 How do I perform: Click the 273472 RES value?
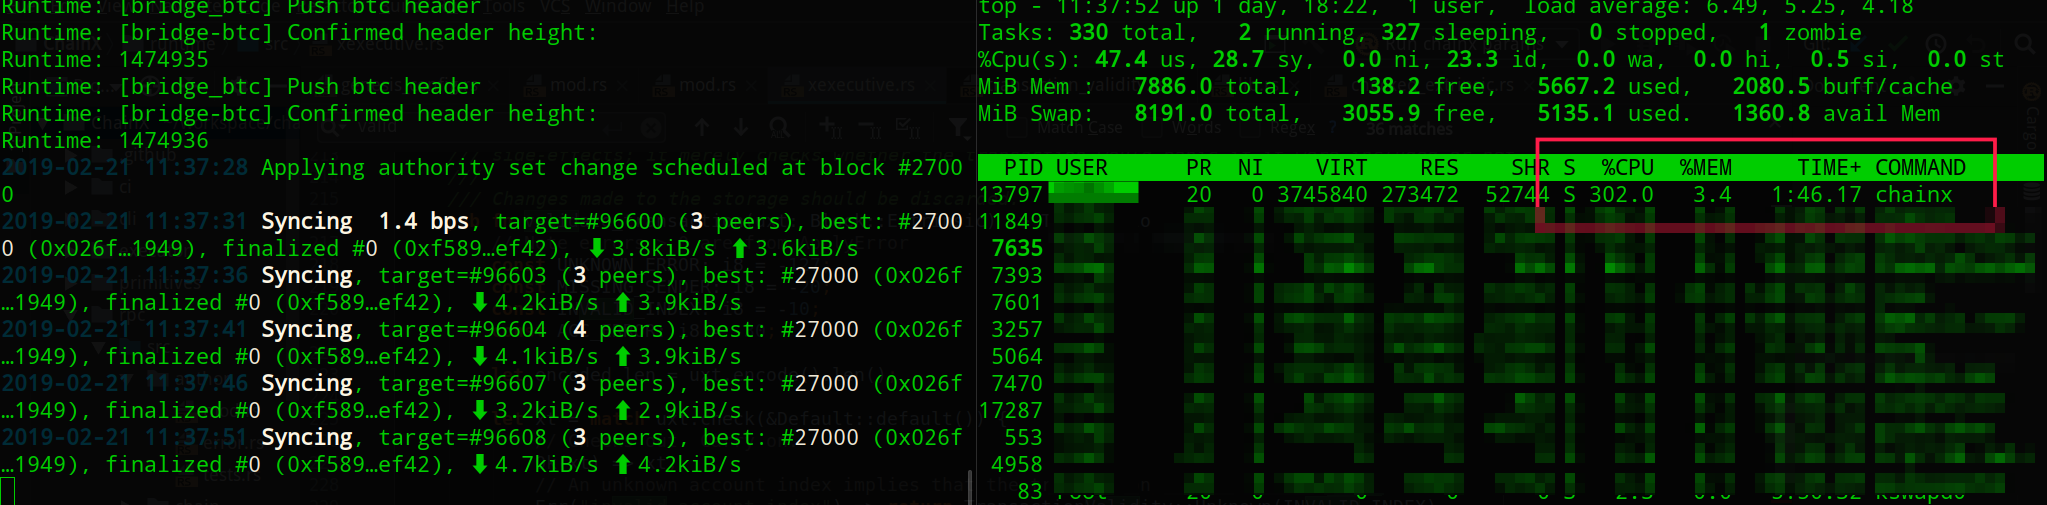1420,195
